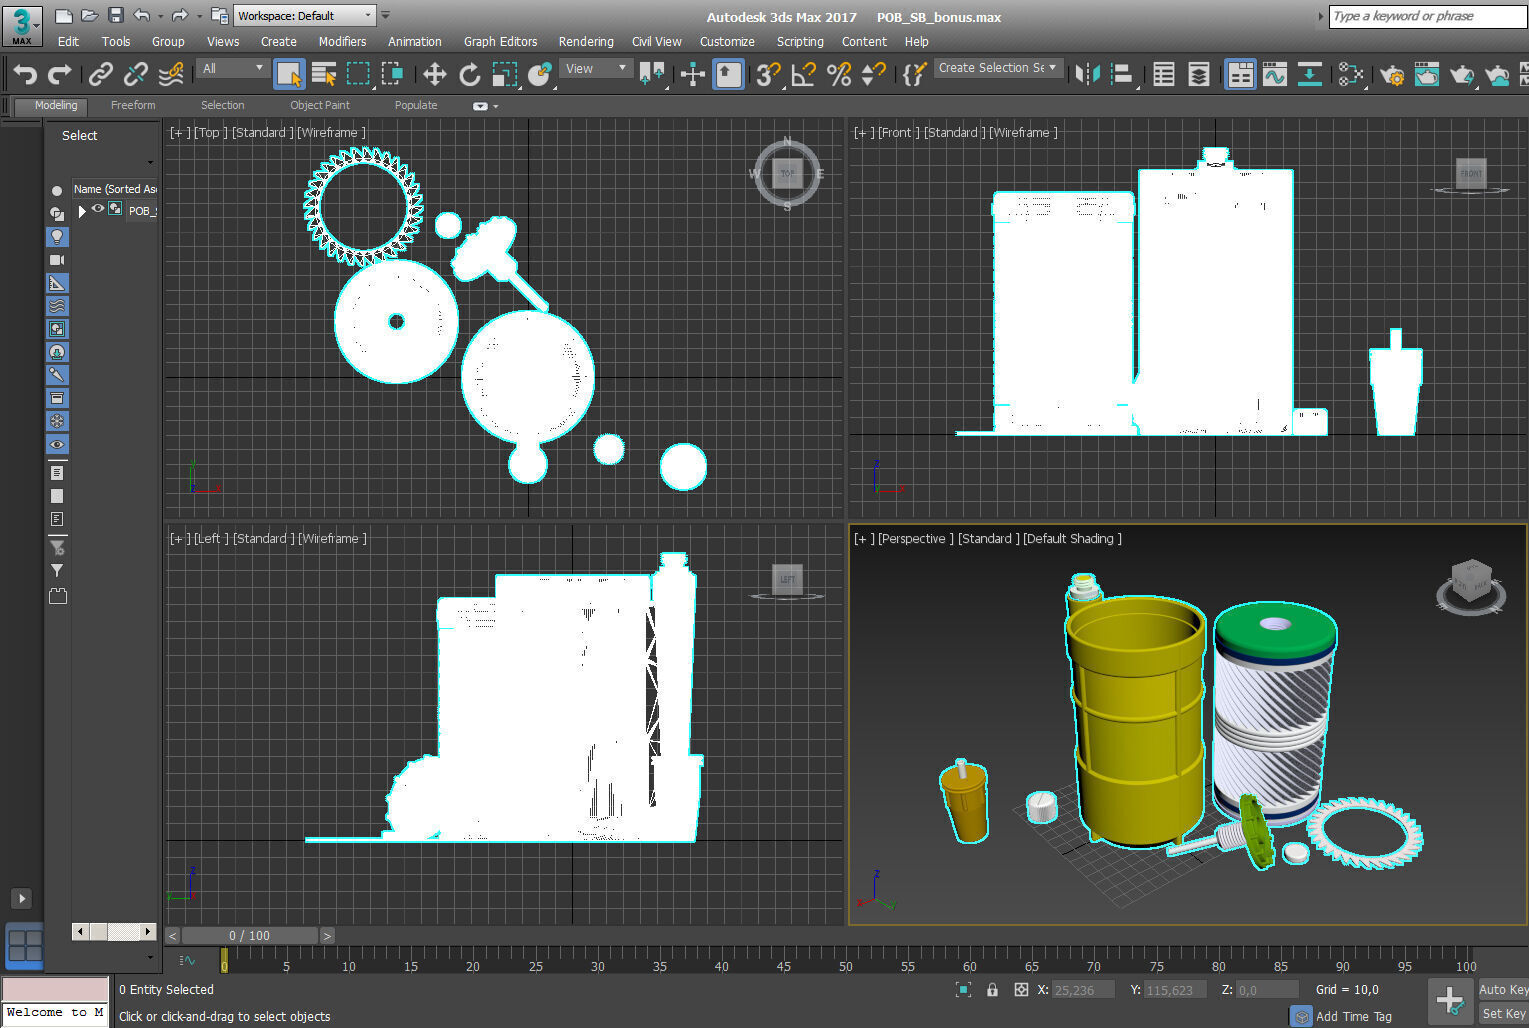
Task: Open the Reference Coordinate System View dropdown
Action: point(596,68)
